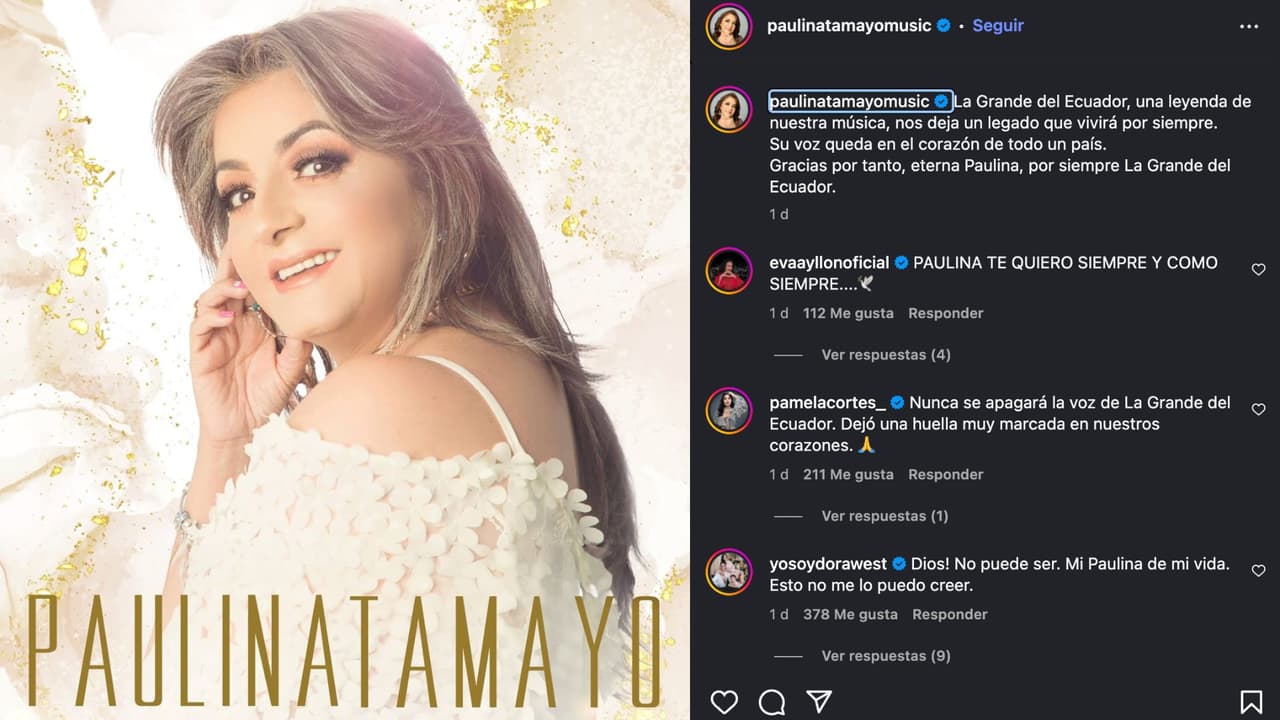1280x720 pixels.
Task: Share the post via paper plane icon
Action: coord(819,702)
